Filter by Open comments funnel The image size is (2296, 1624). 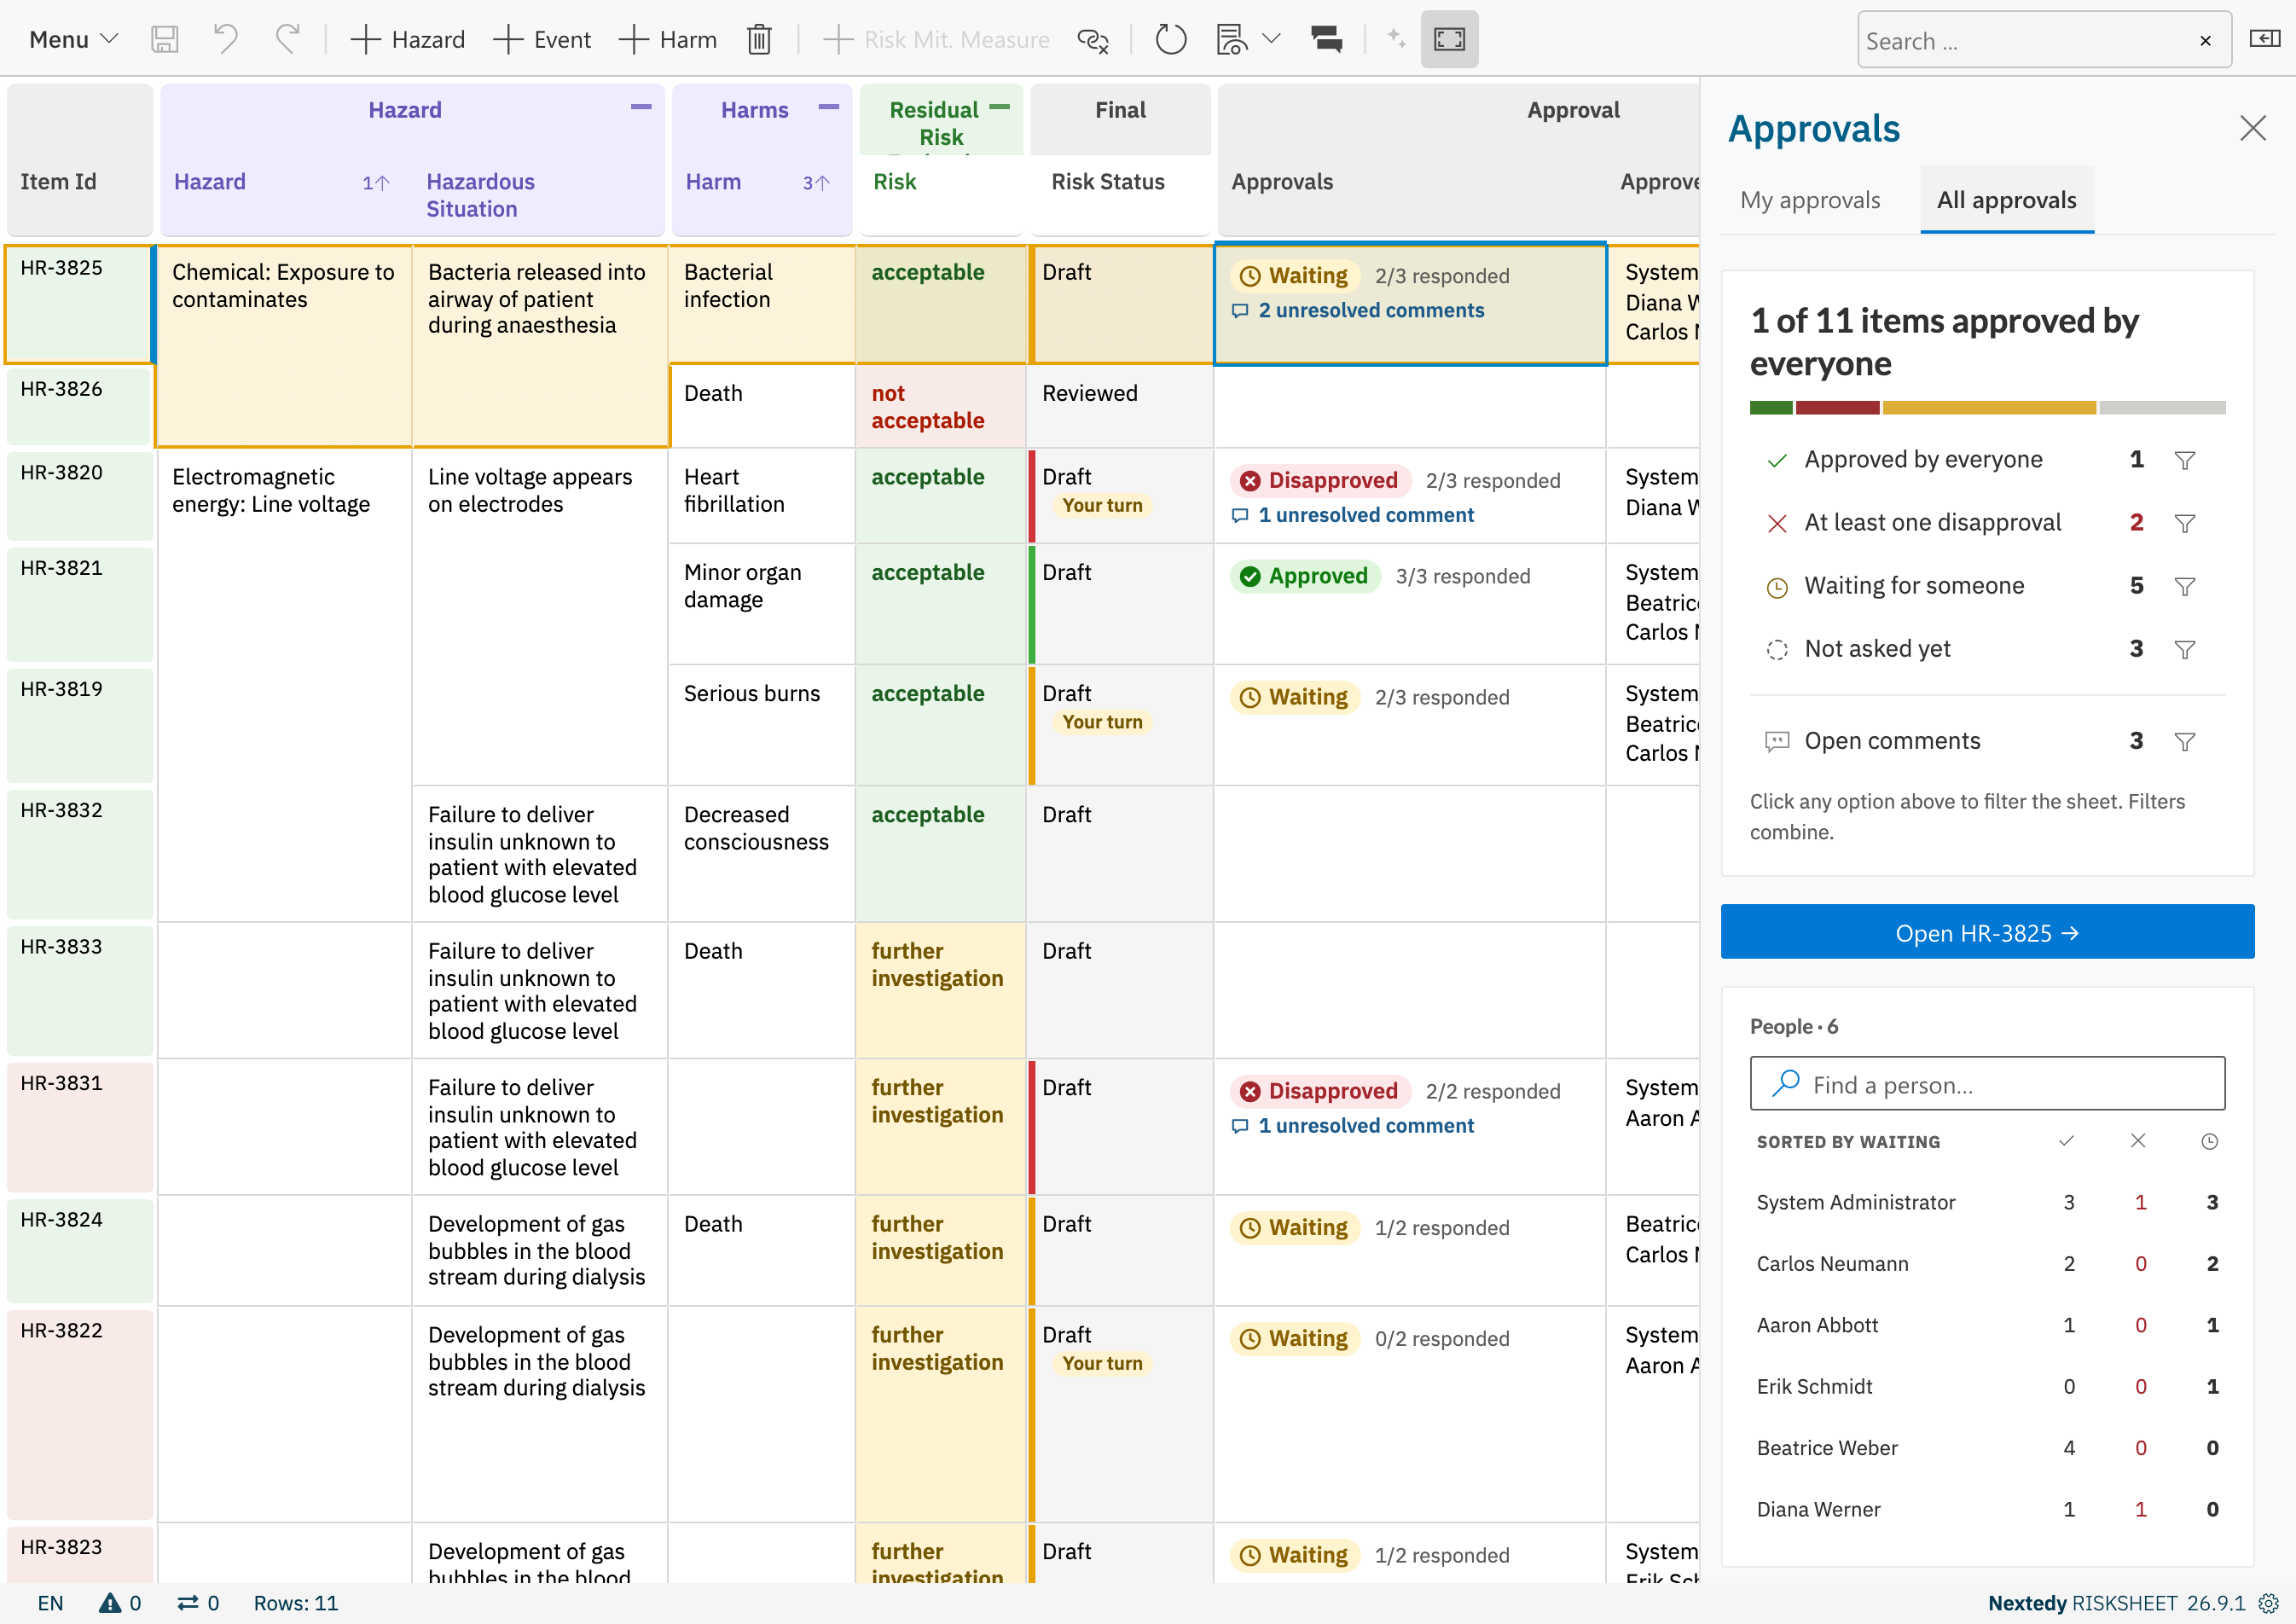coord(2185,741)
